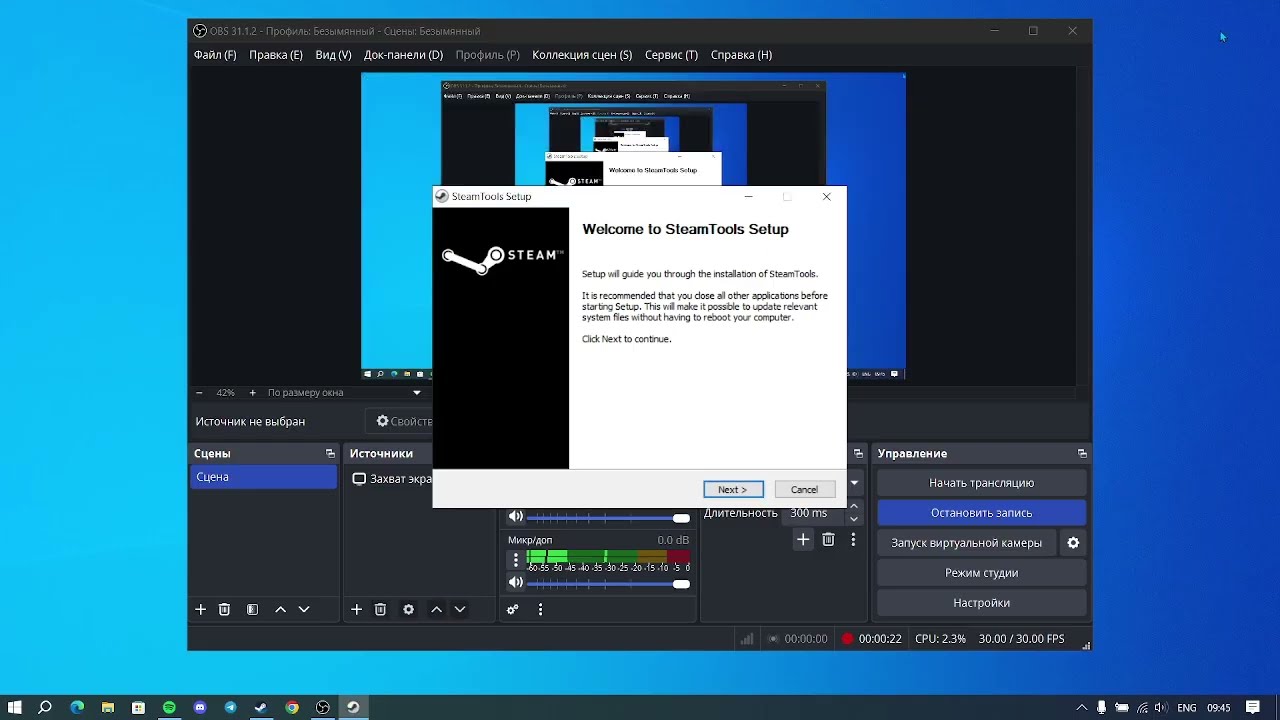
Task: Open audio mixer three-dot menu at bottom
Action: tap(540, 609)
